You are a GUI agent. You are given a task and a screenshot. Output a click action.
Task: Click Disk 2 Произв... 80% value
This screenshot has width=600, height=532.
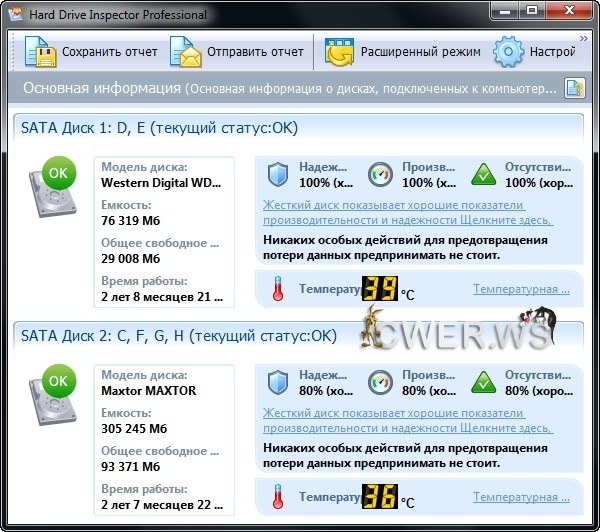429,391
